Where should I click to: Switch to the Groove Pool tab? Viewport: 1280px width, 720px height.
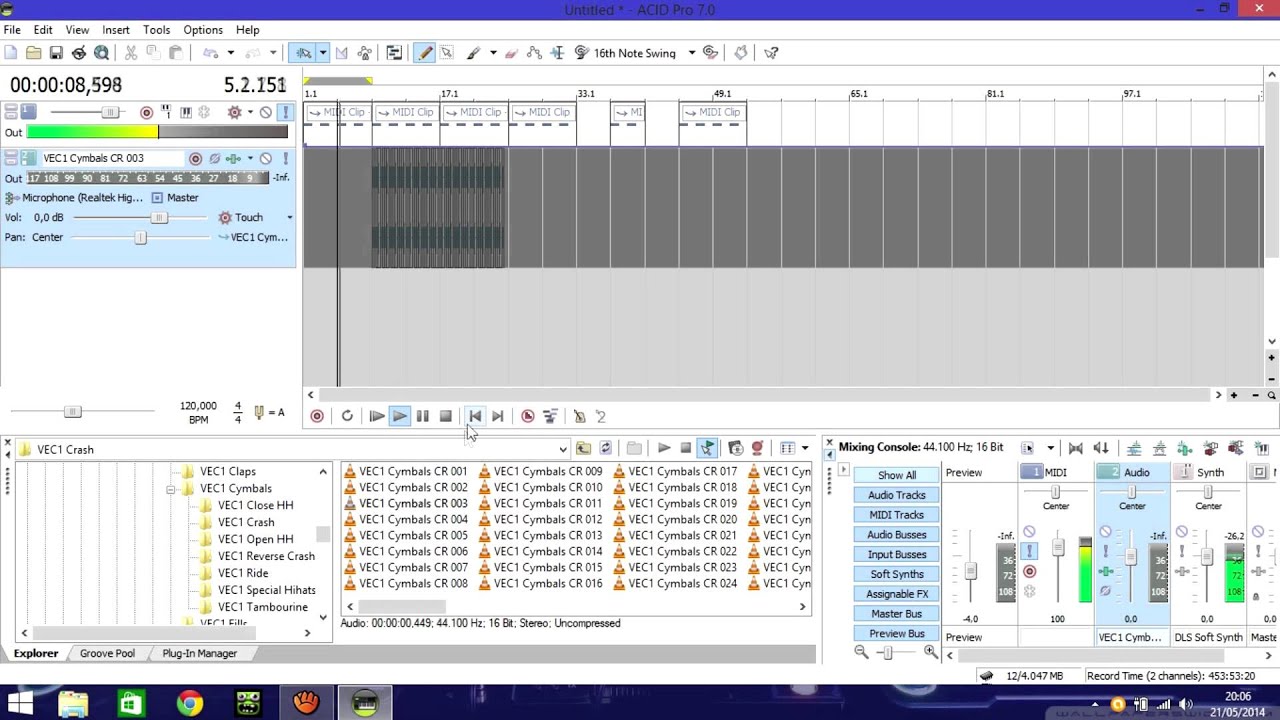point(107,653)
